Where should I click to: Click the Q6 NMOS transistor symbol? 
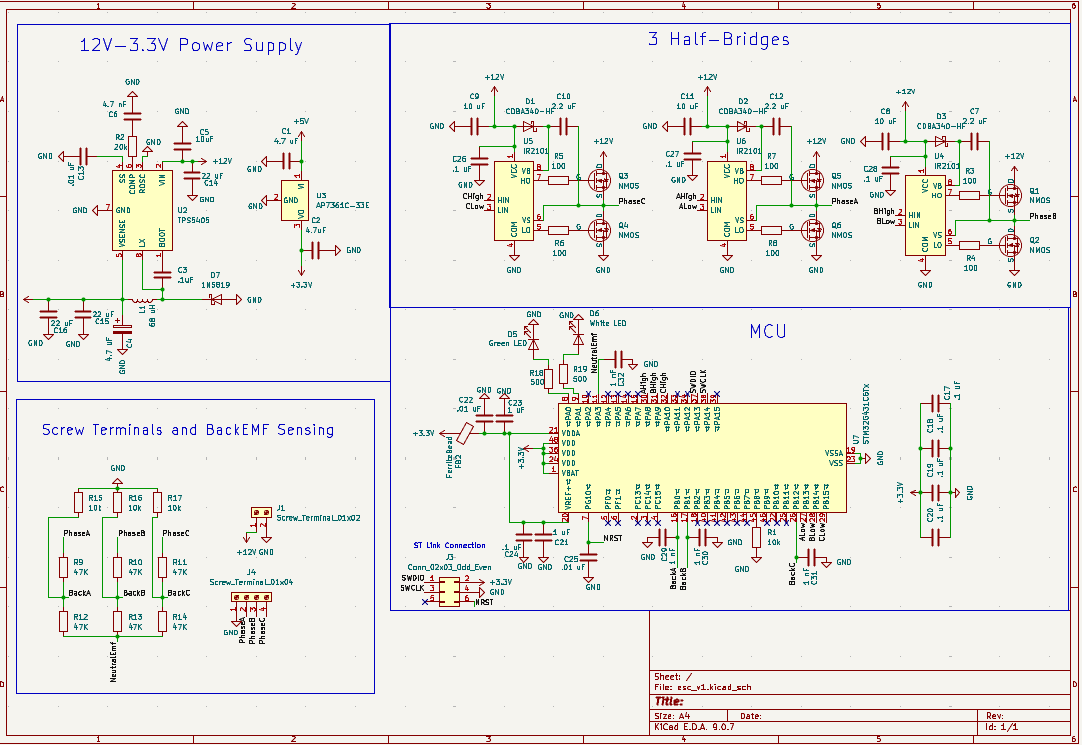813,230
